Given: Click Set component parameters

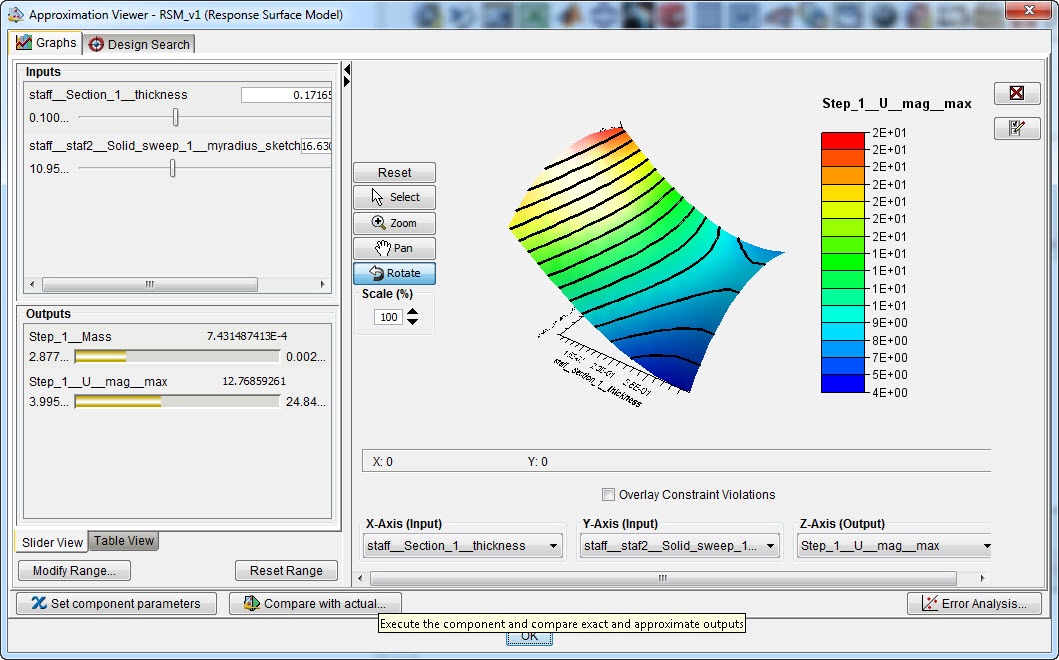Looking at the screenshot, I should (x=115, y=604).
